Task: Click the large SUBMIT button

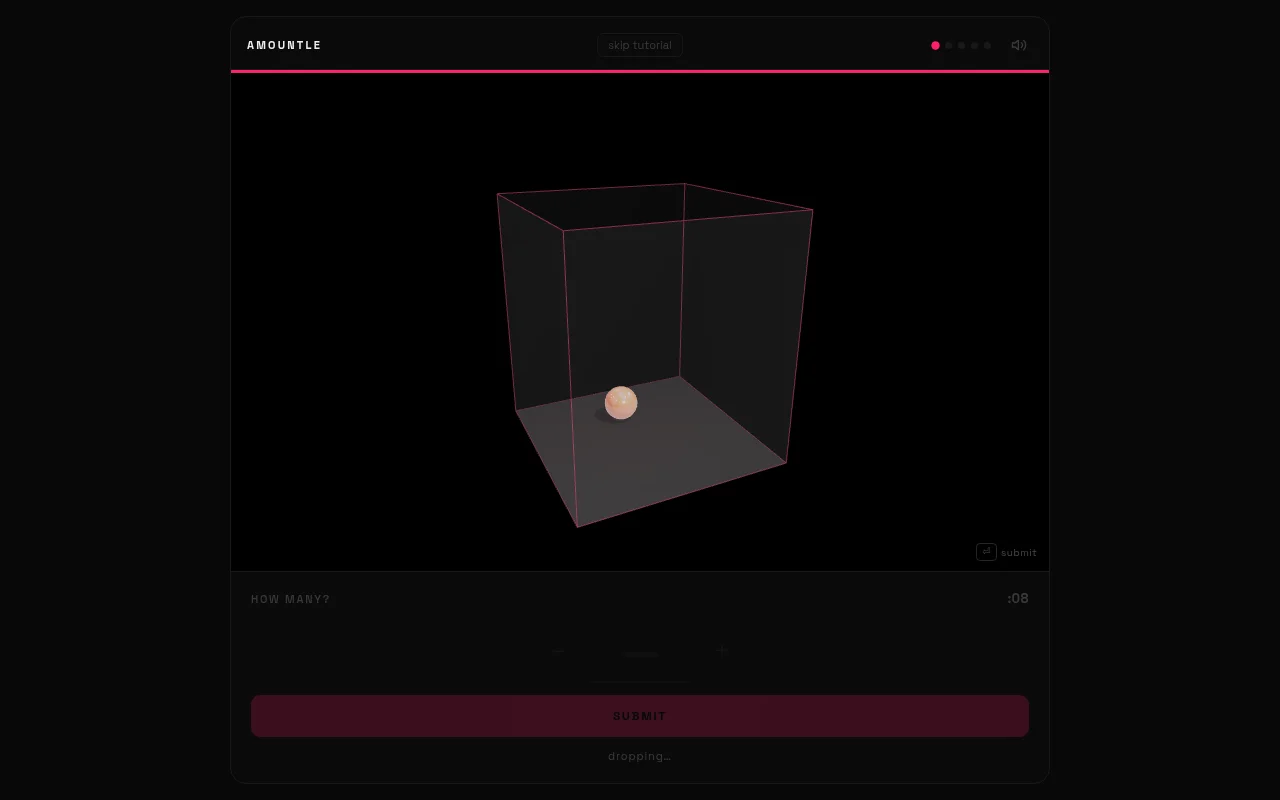Action: click(640, 716)
